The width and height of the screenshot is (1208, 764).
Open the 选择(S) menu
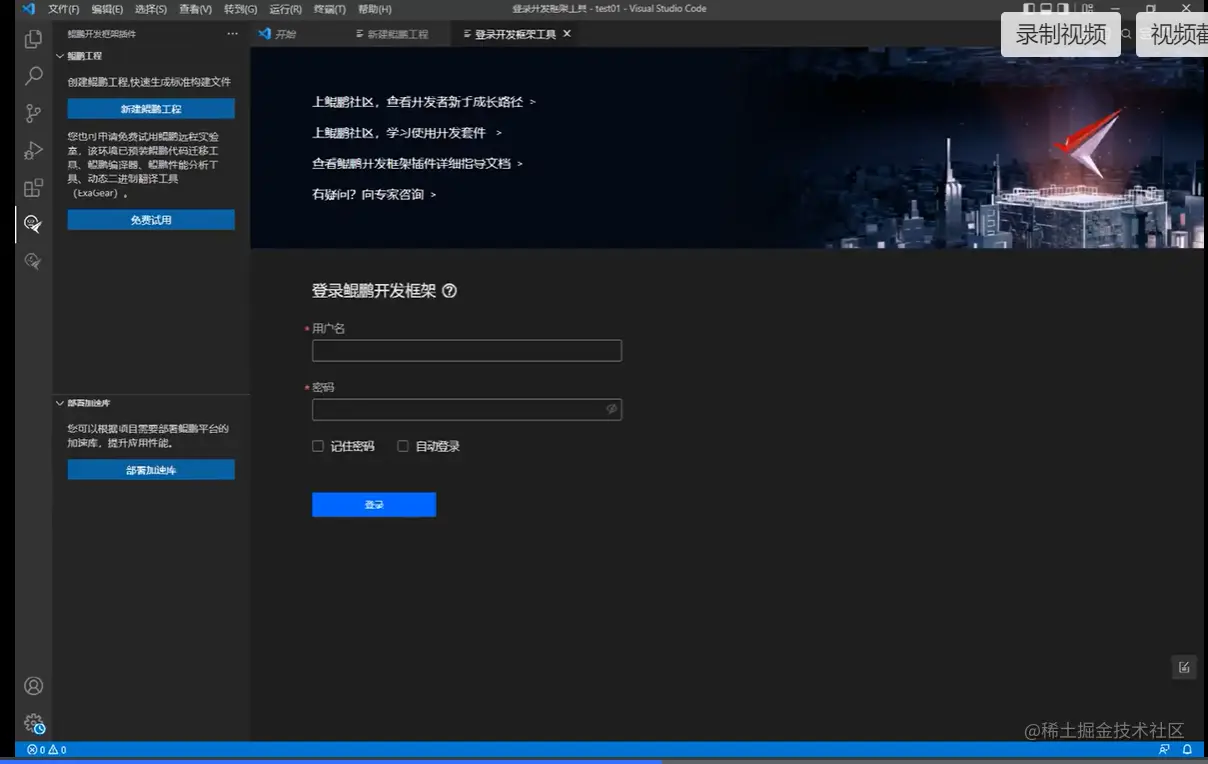pyautogui.click(x=151, y=9)
